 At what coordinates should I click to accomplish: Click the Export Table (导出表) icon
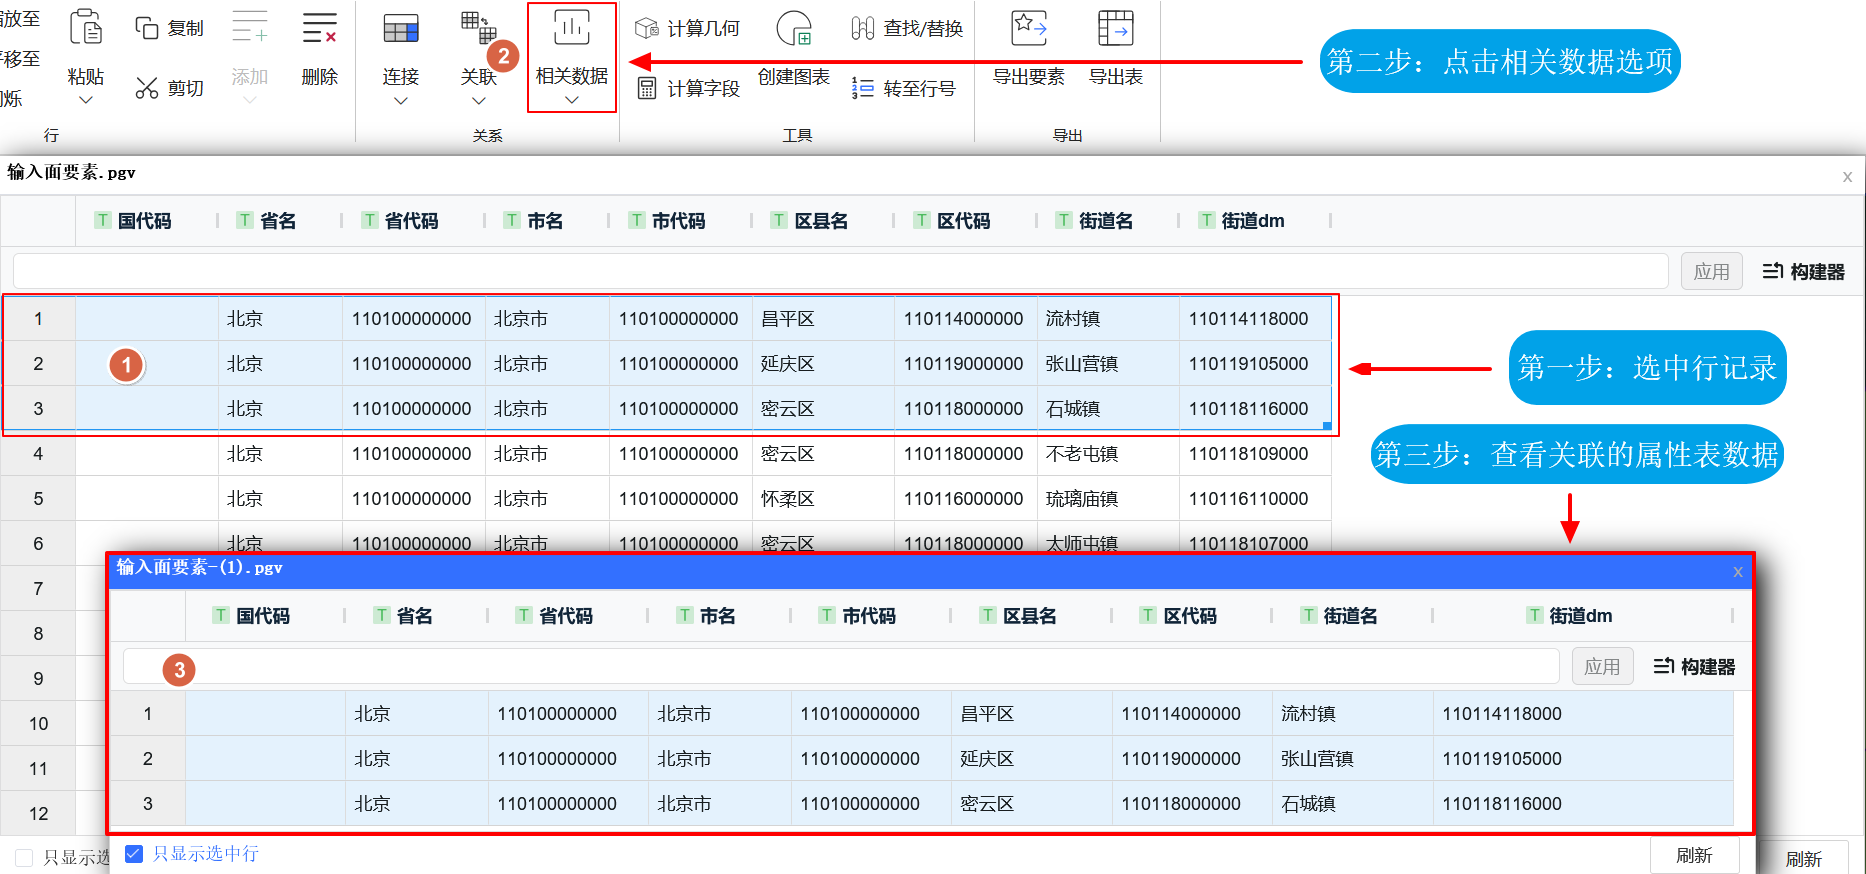[x=1115, y=28]
